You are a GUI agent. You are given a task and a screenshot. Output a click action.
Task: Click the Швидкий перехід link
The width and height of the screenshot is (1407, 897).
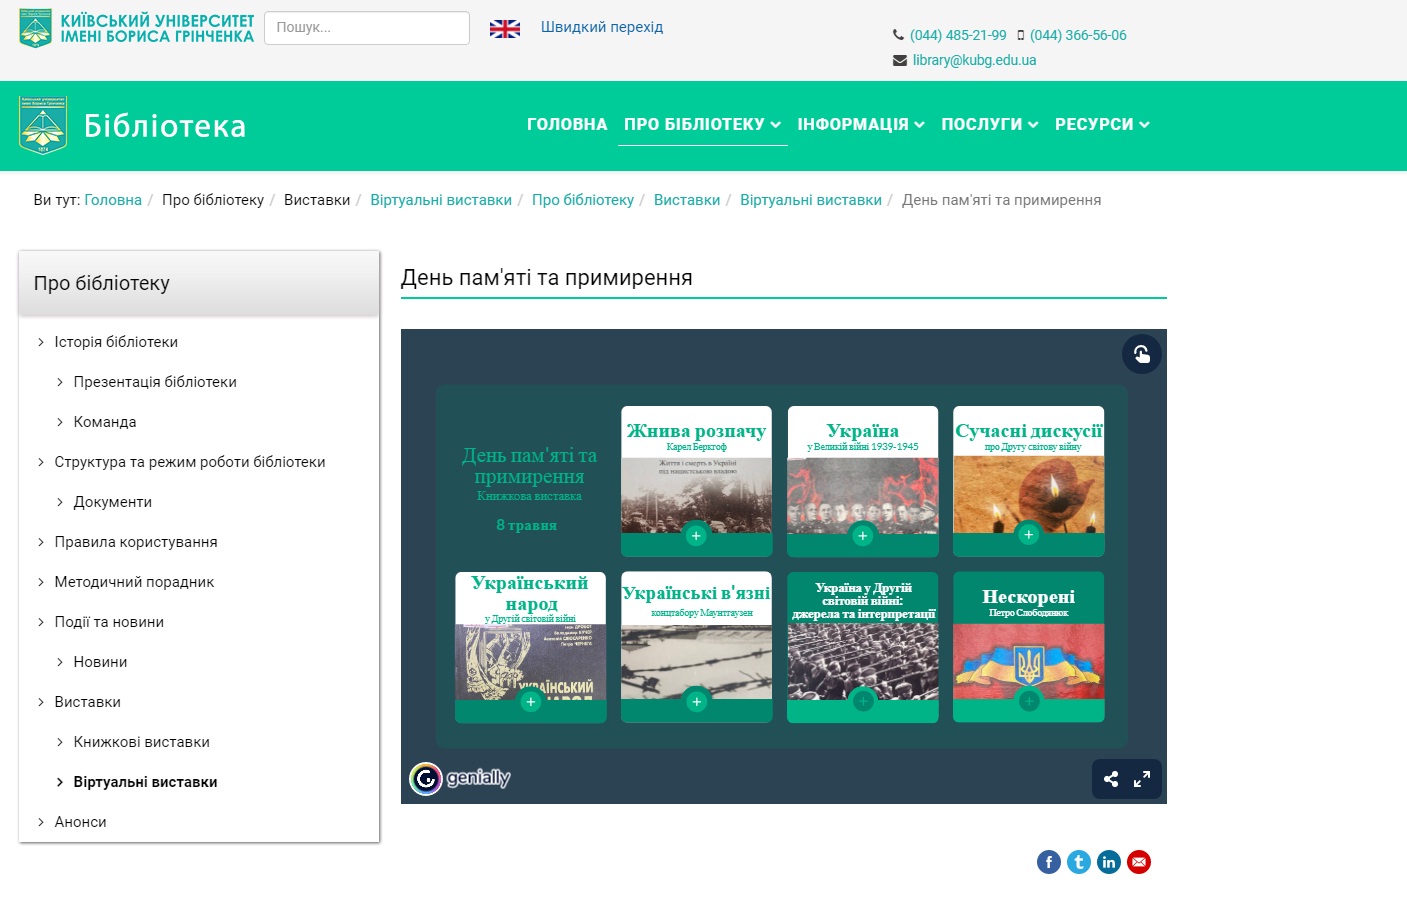point(601,27)
